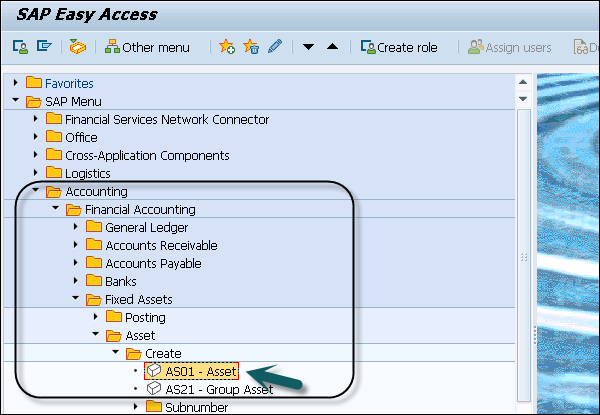Click the Move Favorites down arrow

tap(309, 47)
